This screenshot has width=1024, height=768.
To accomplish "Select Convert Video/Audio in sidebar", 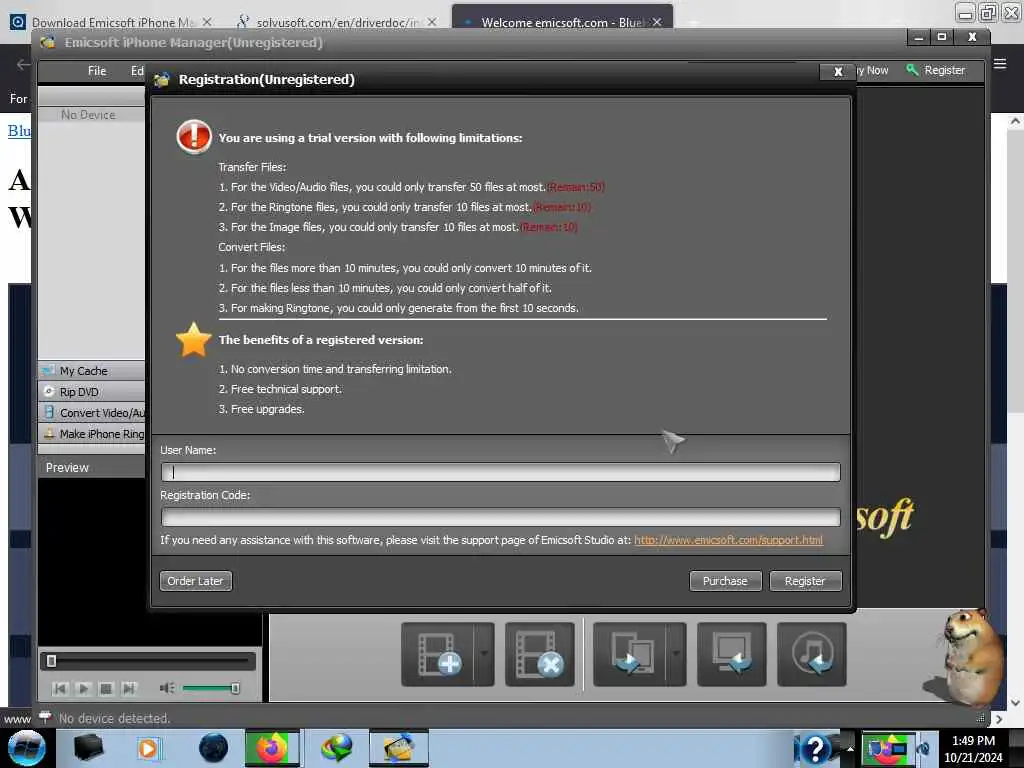I will click(92, 413).
